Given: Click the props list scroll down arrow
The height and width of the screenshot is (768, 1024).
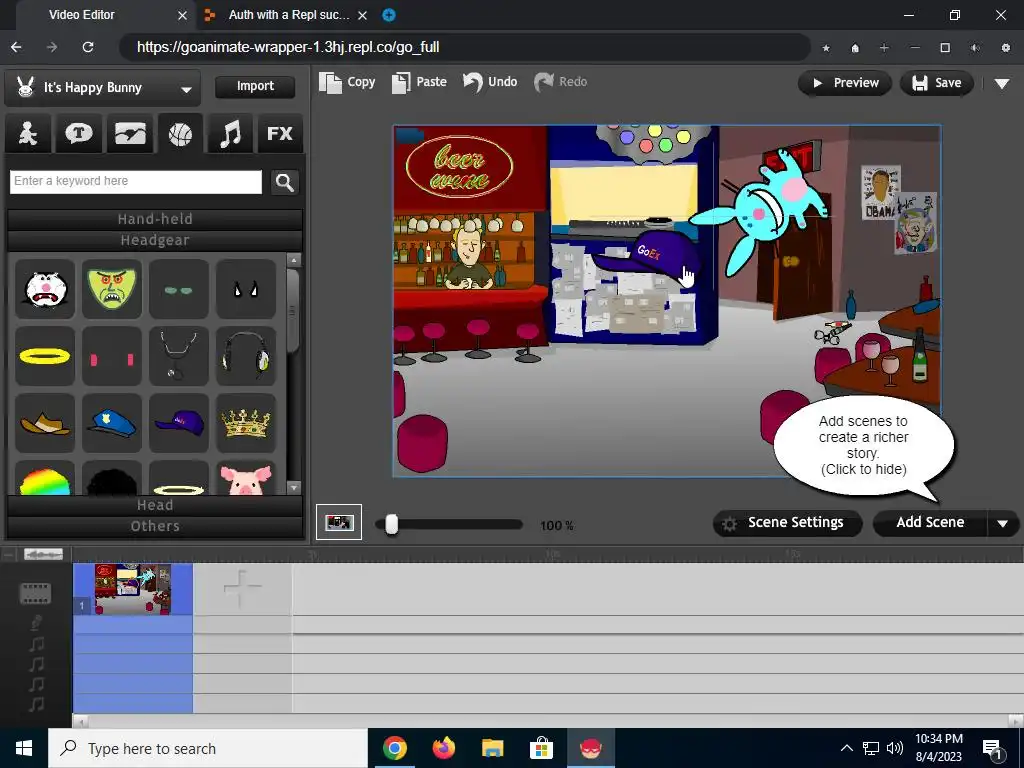Looking at the screenshot, I should 294,488.
